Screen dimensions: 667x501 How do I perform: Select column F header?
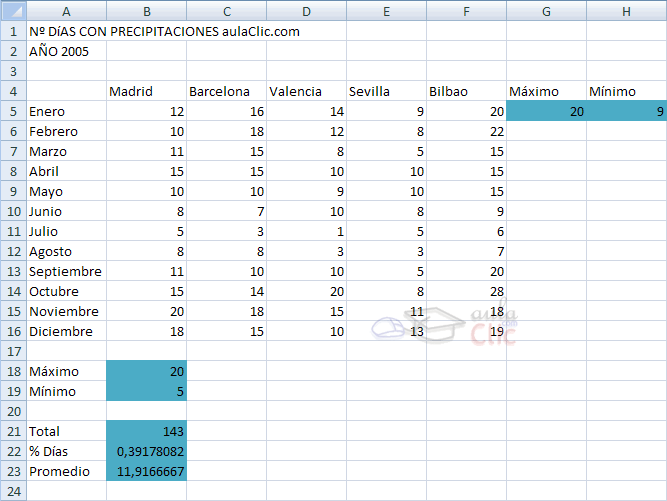[466, 10]
